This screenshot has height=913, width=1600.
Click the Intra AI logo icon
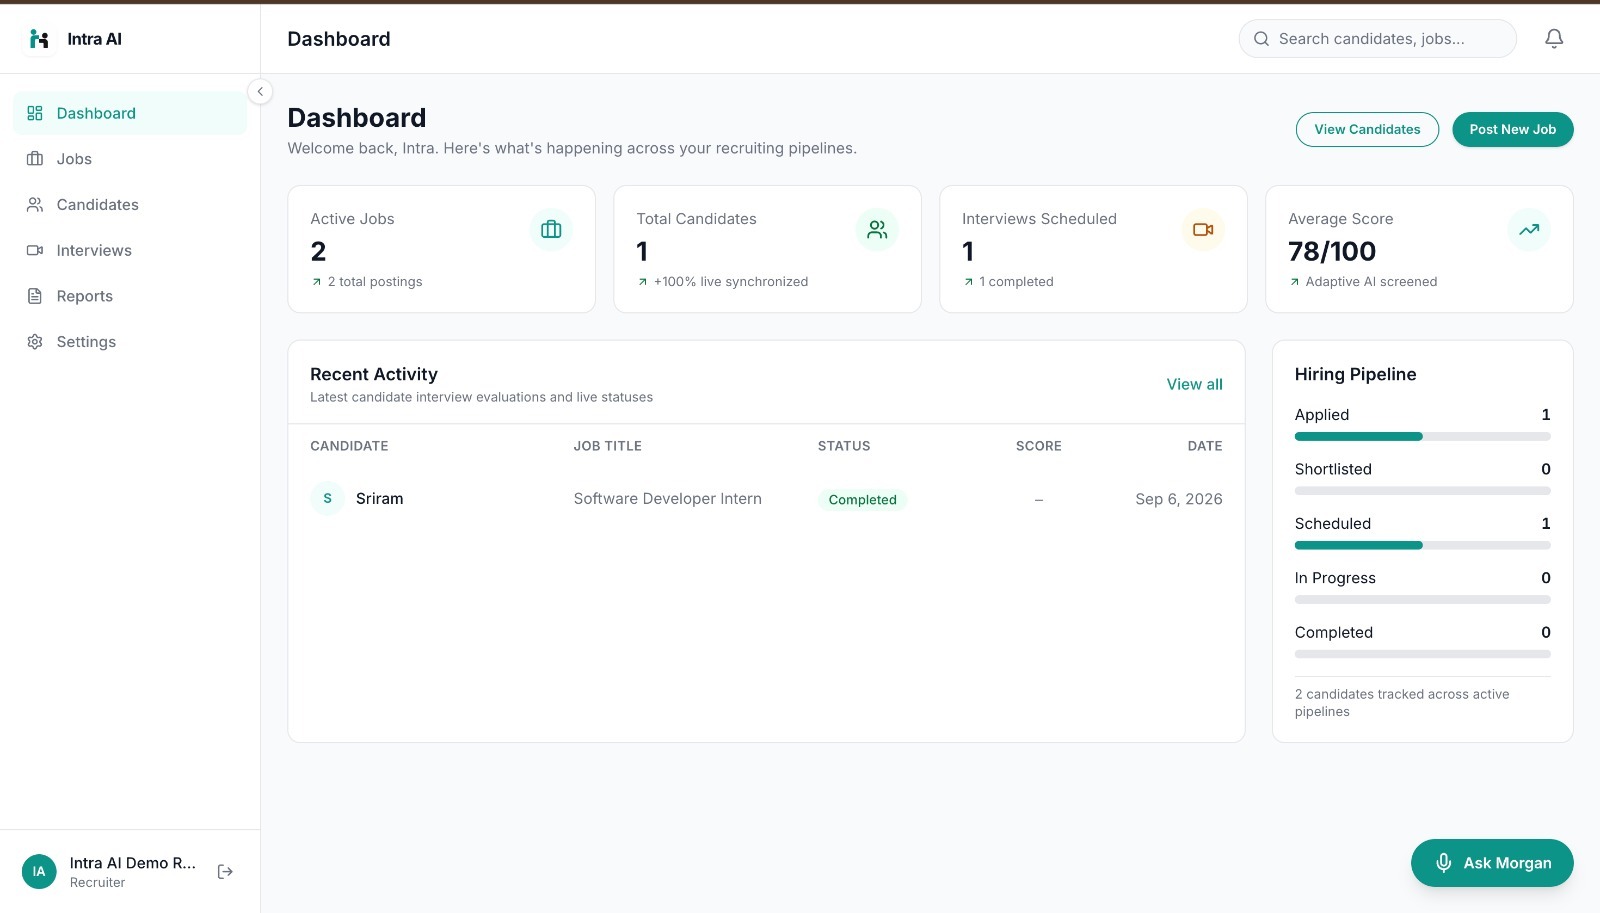tap(39, 39)
